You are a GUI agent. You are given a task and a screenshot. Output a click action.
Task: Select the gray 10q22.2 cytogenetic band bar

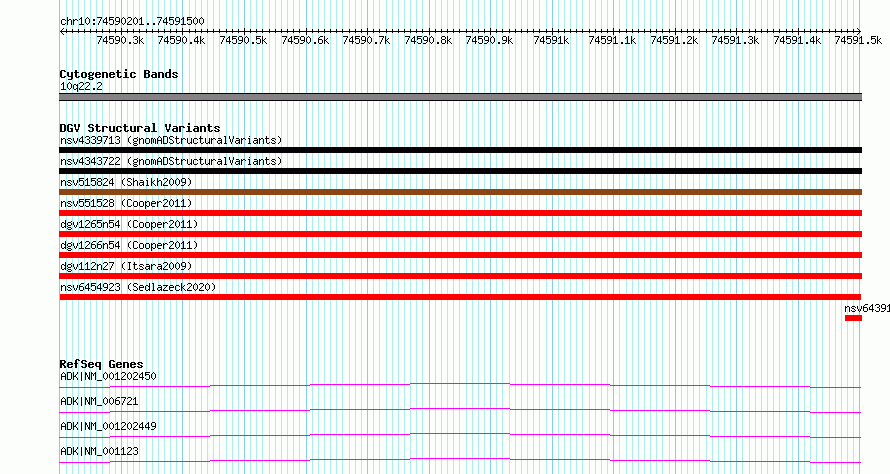pos(460,97)
